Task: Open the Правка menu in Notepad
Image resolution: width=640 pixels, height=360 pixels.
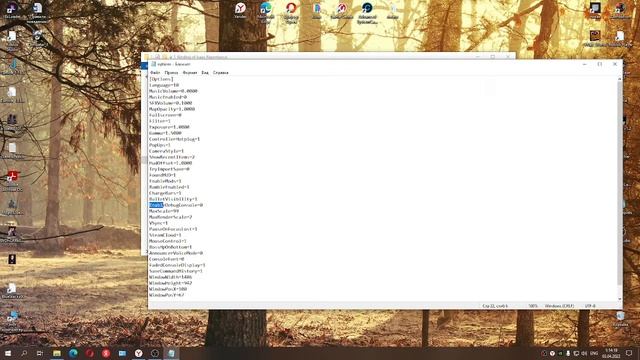Action: coord(171,73)
